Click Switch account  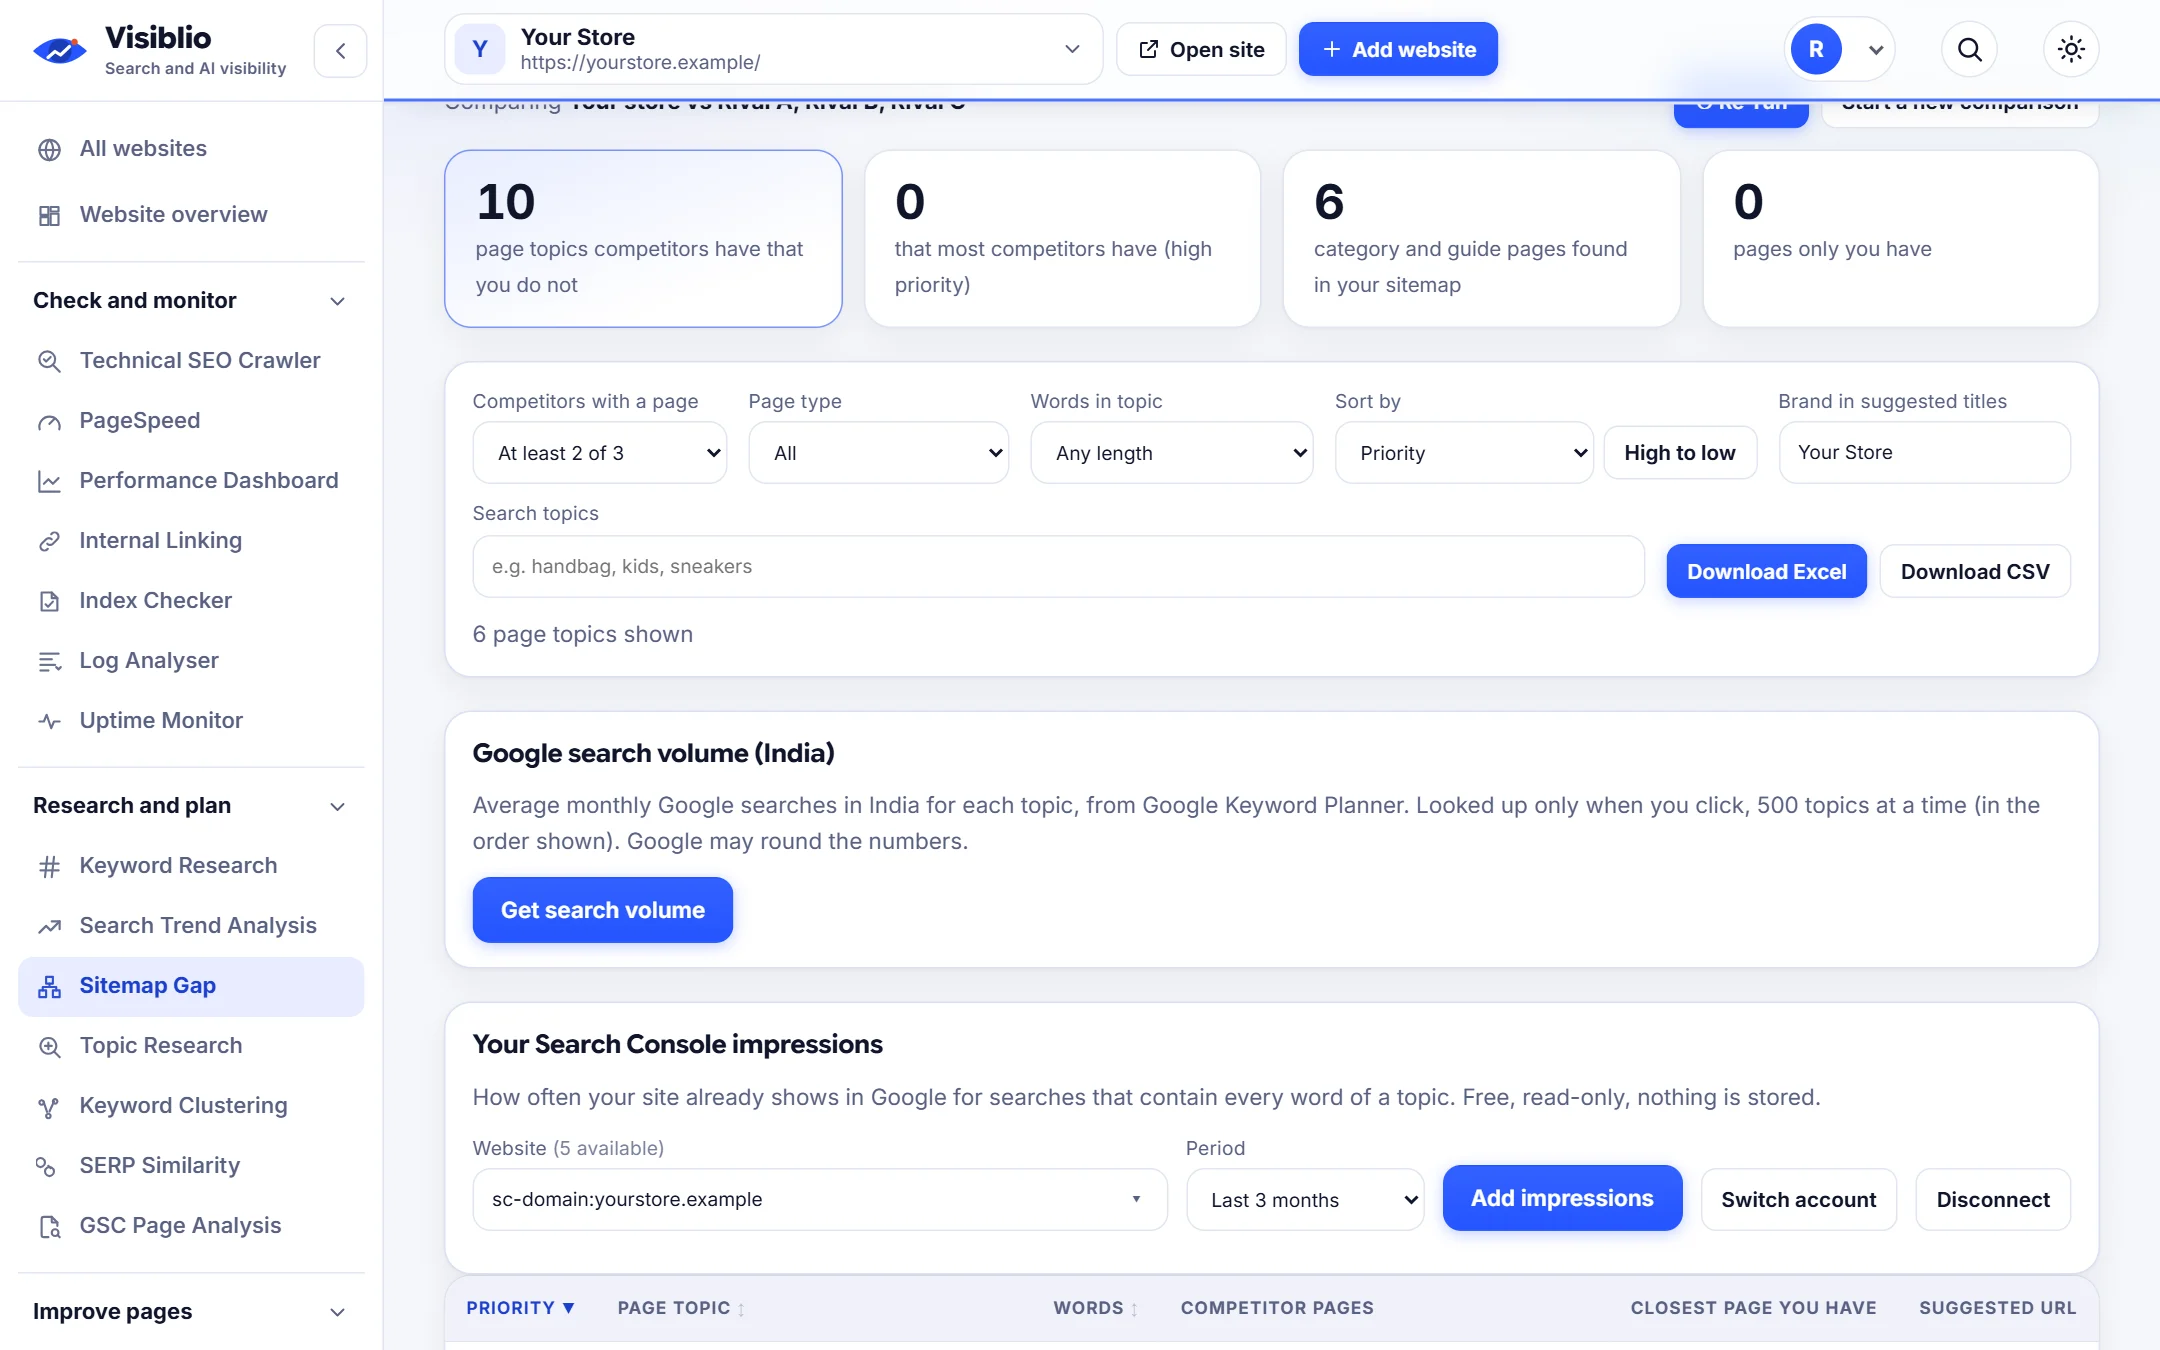tap(1799, 1200)
